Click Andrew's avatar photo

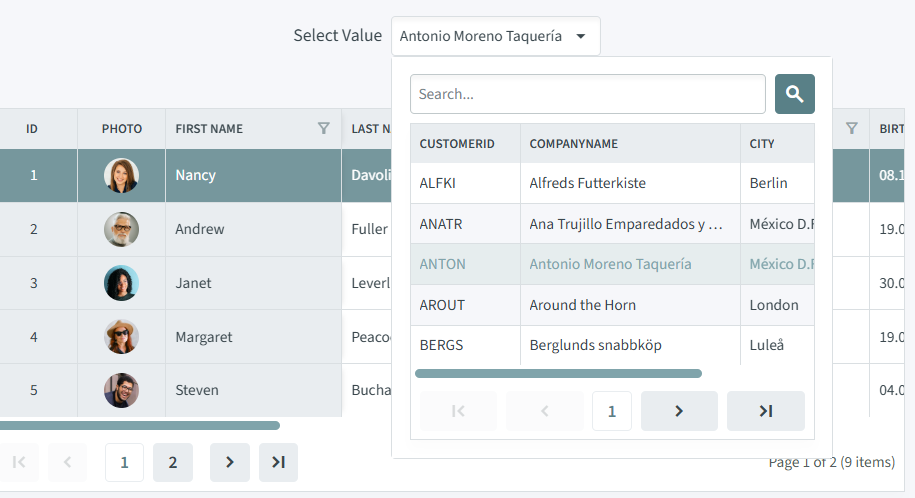[x=121, y=230]
